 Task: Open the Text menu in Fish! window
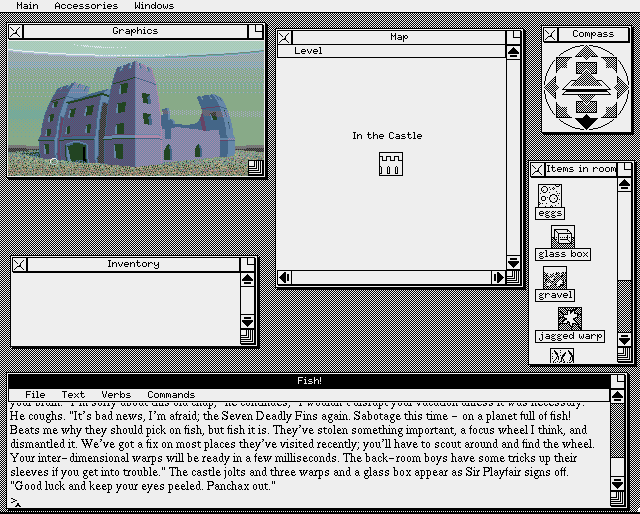(73, 395)
